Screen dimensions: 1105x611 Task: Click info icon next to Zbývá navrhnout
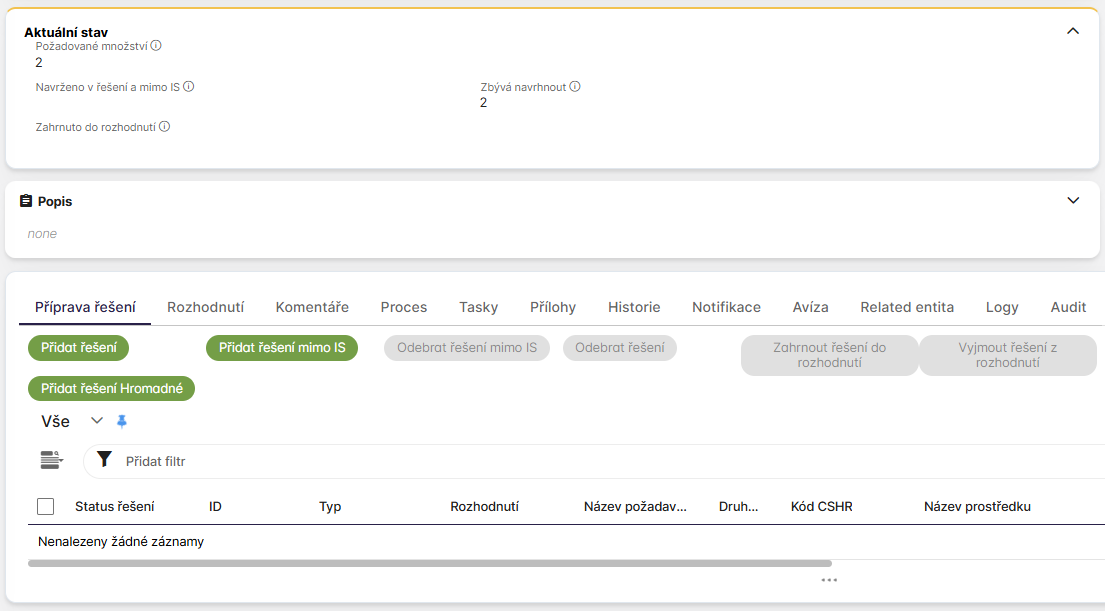click(575, 87)
